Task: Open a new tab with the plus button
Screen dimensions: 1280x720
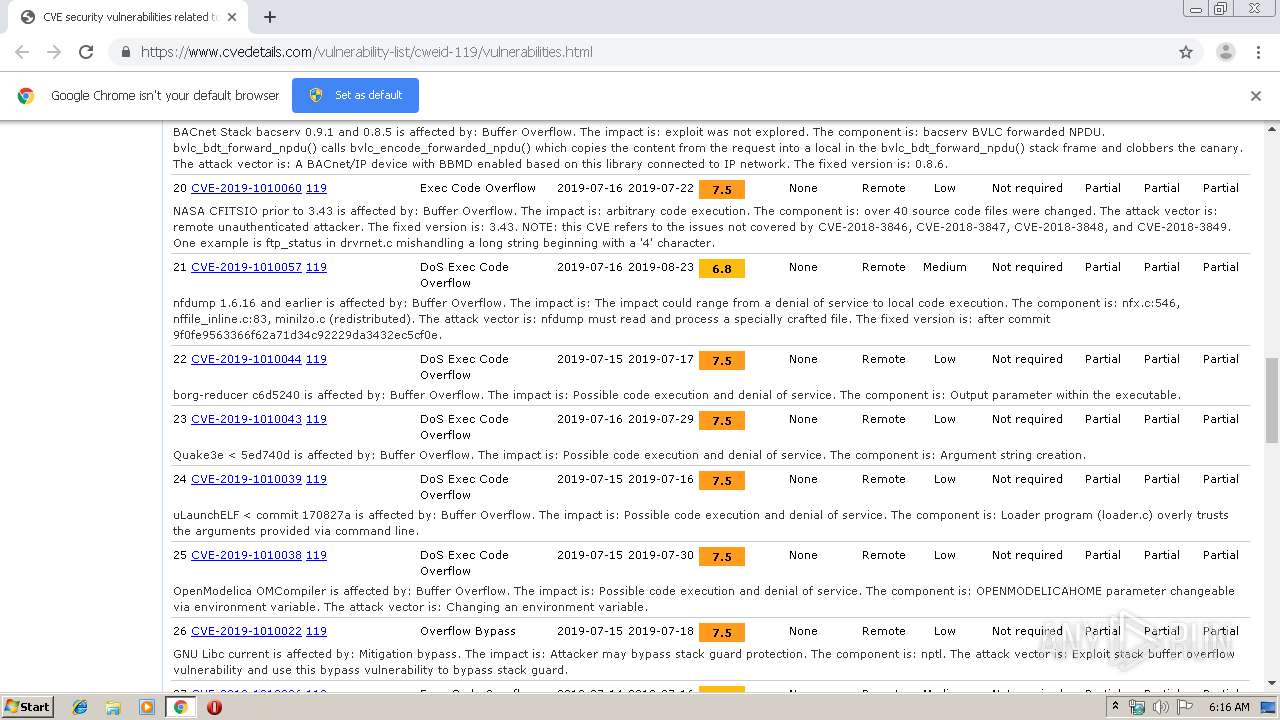Action: [270, 17]
